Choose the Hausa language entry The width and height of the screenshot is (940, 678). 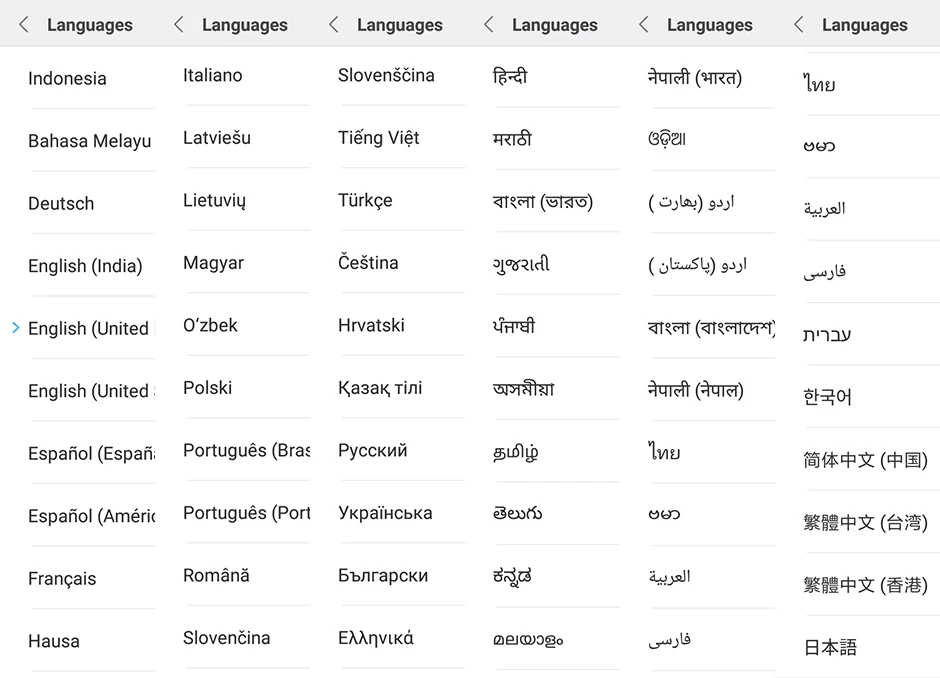click(54, 641)
